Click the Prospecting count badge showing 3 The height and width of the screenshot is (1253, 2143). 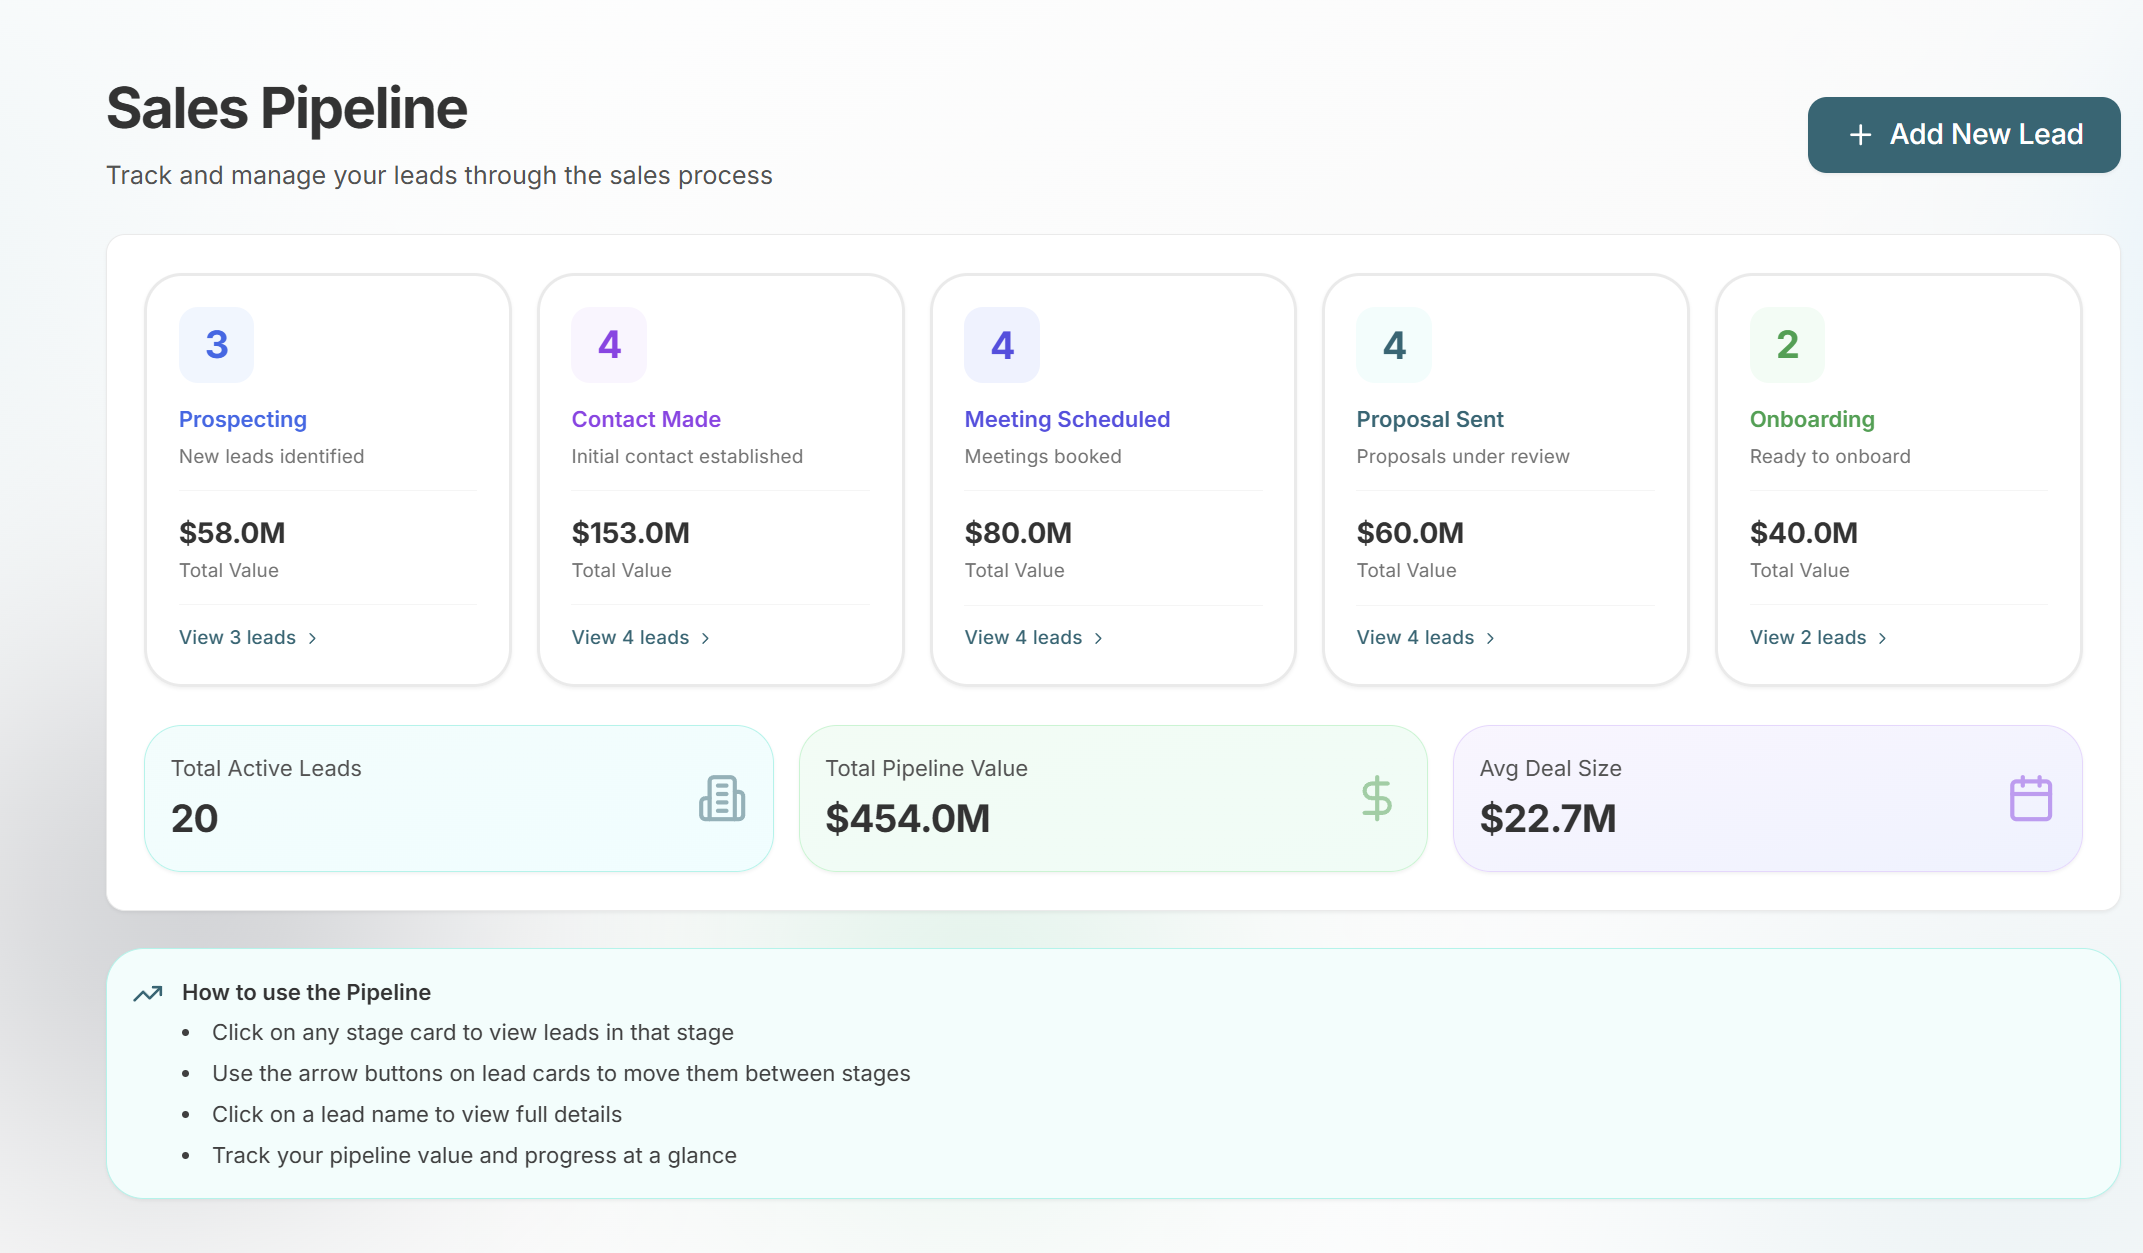point(216,345)
